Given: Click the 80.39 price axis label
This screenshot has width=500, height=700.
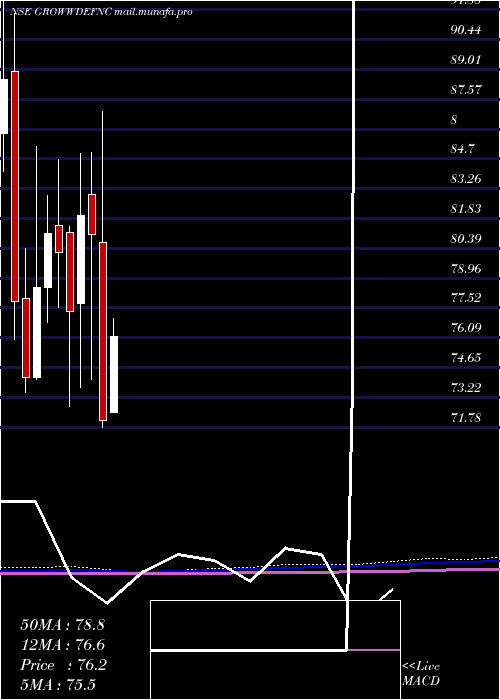Looking at the screenshot, I should pos(466,239).
